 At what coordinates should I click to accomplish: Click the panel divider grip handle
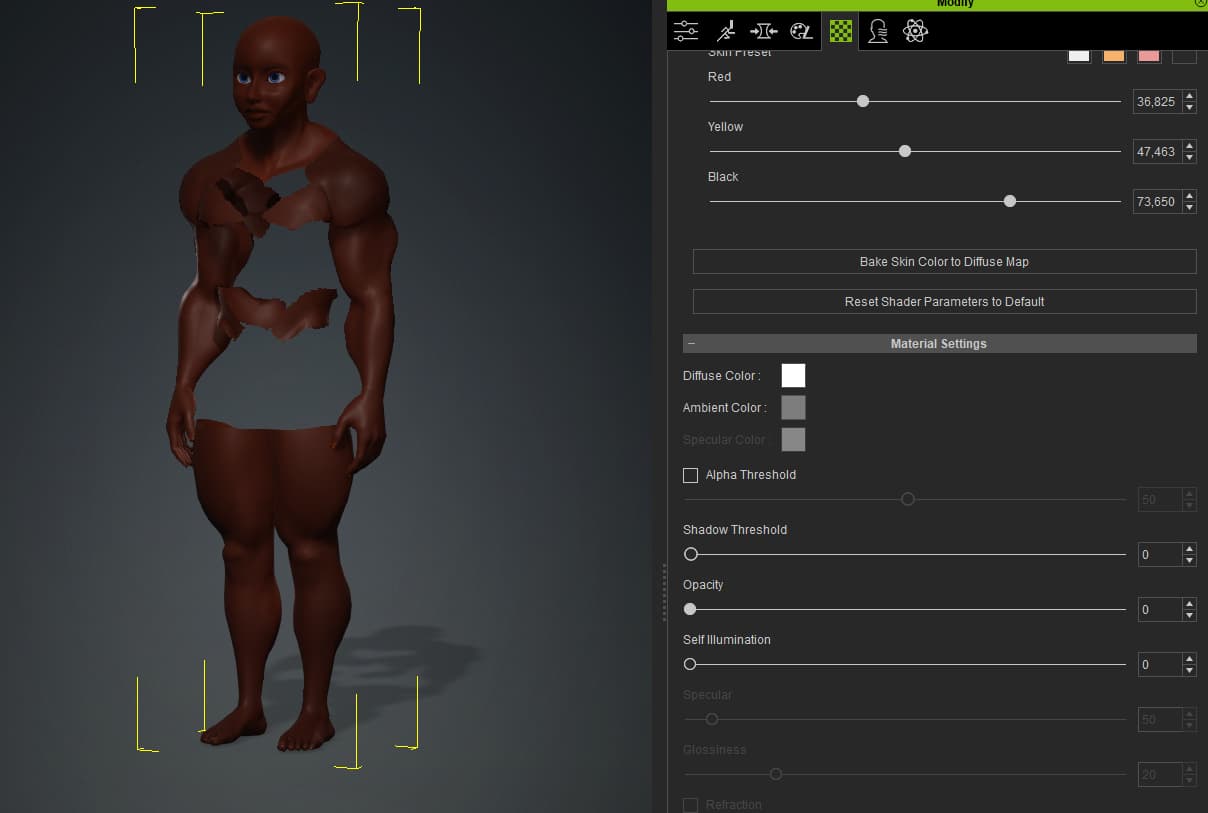(664, 594)
